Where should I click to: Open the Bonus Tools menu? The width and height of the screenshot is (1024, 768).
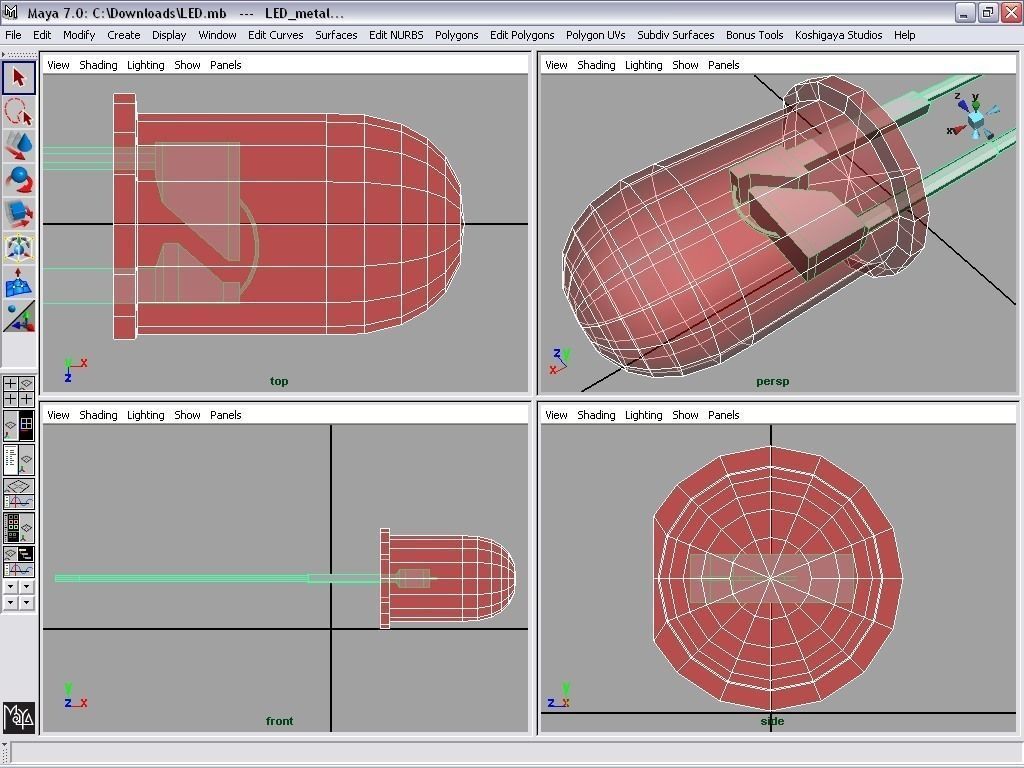754,35
